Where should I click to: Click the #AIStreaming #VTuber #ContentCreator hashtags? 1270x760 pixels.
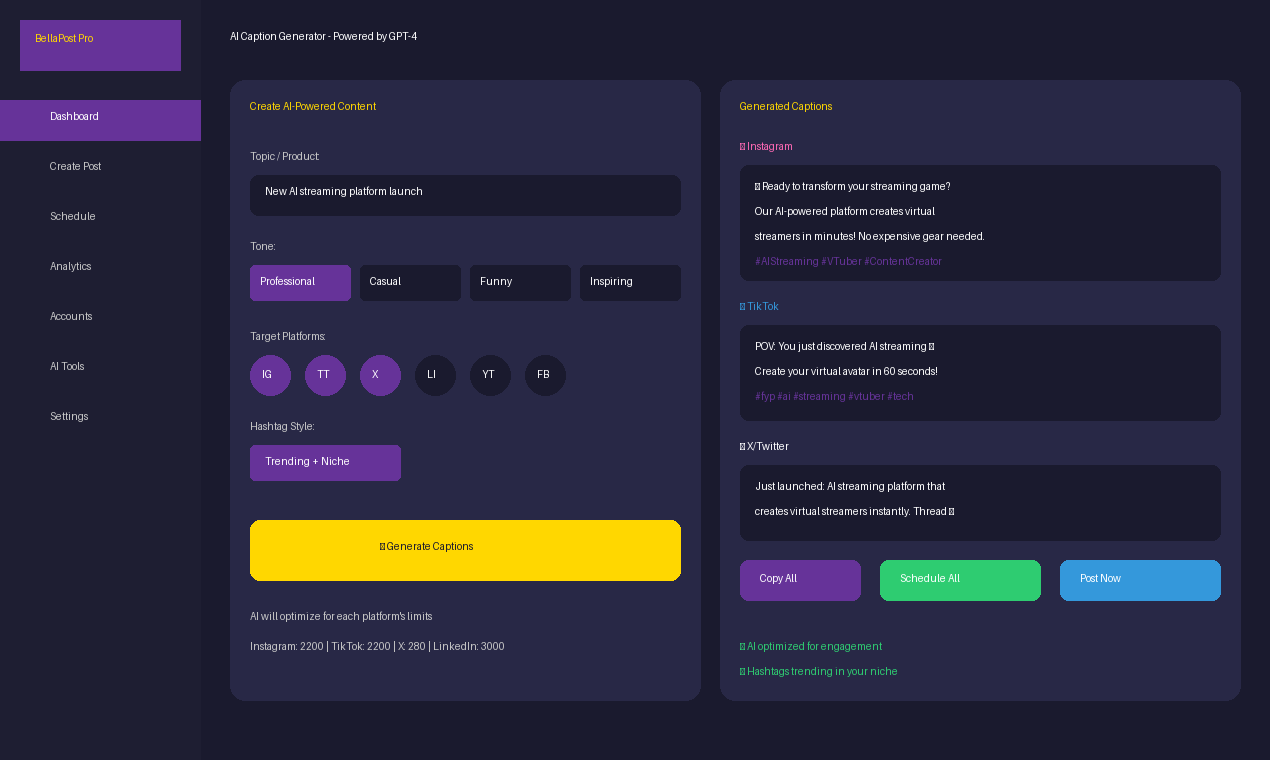coord(848,261)
